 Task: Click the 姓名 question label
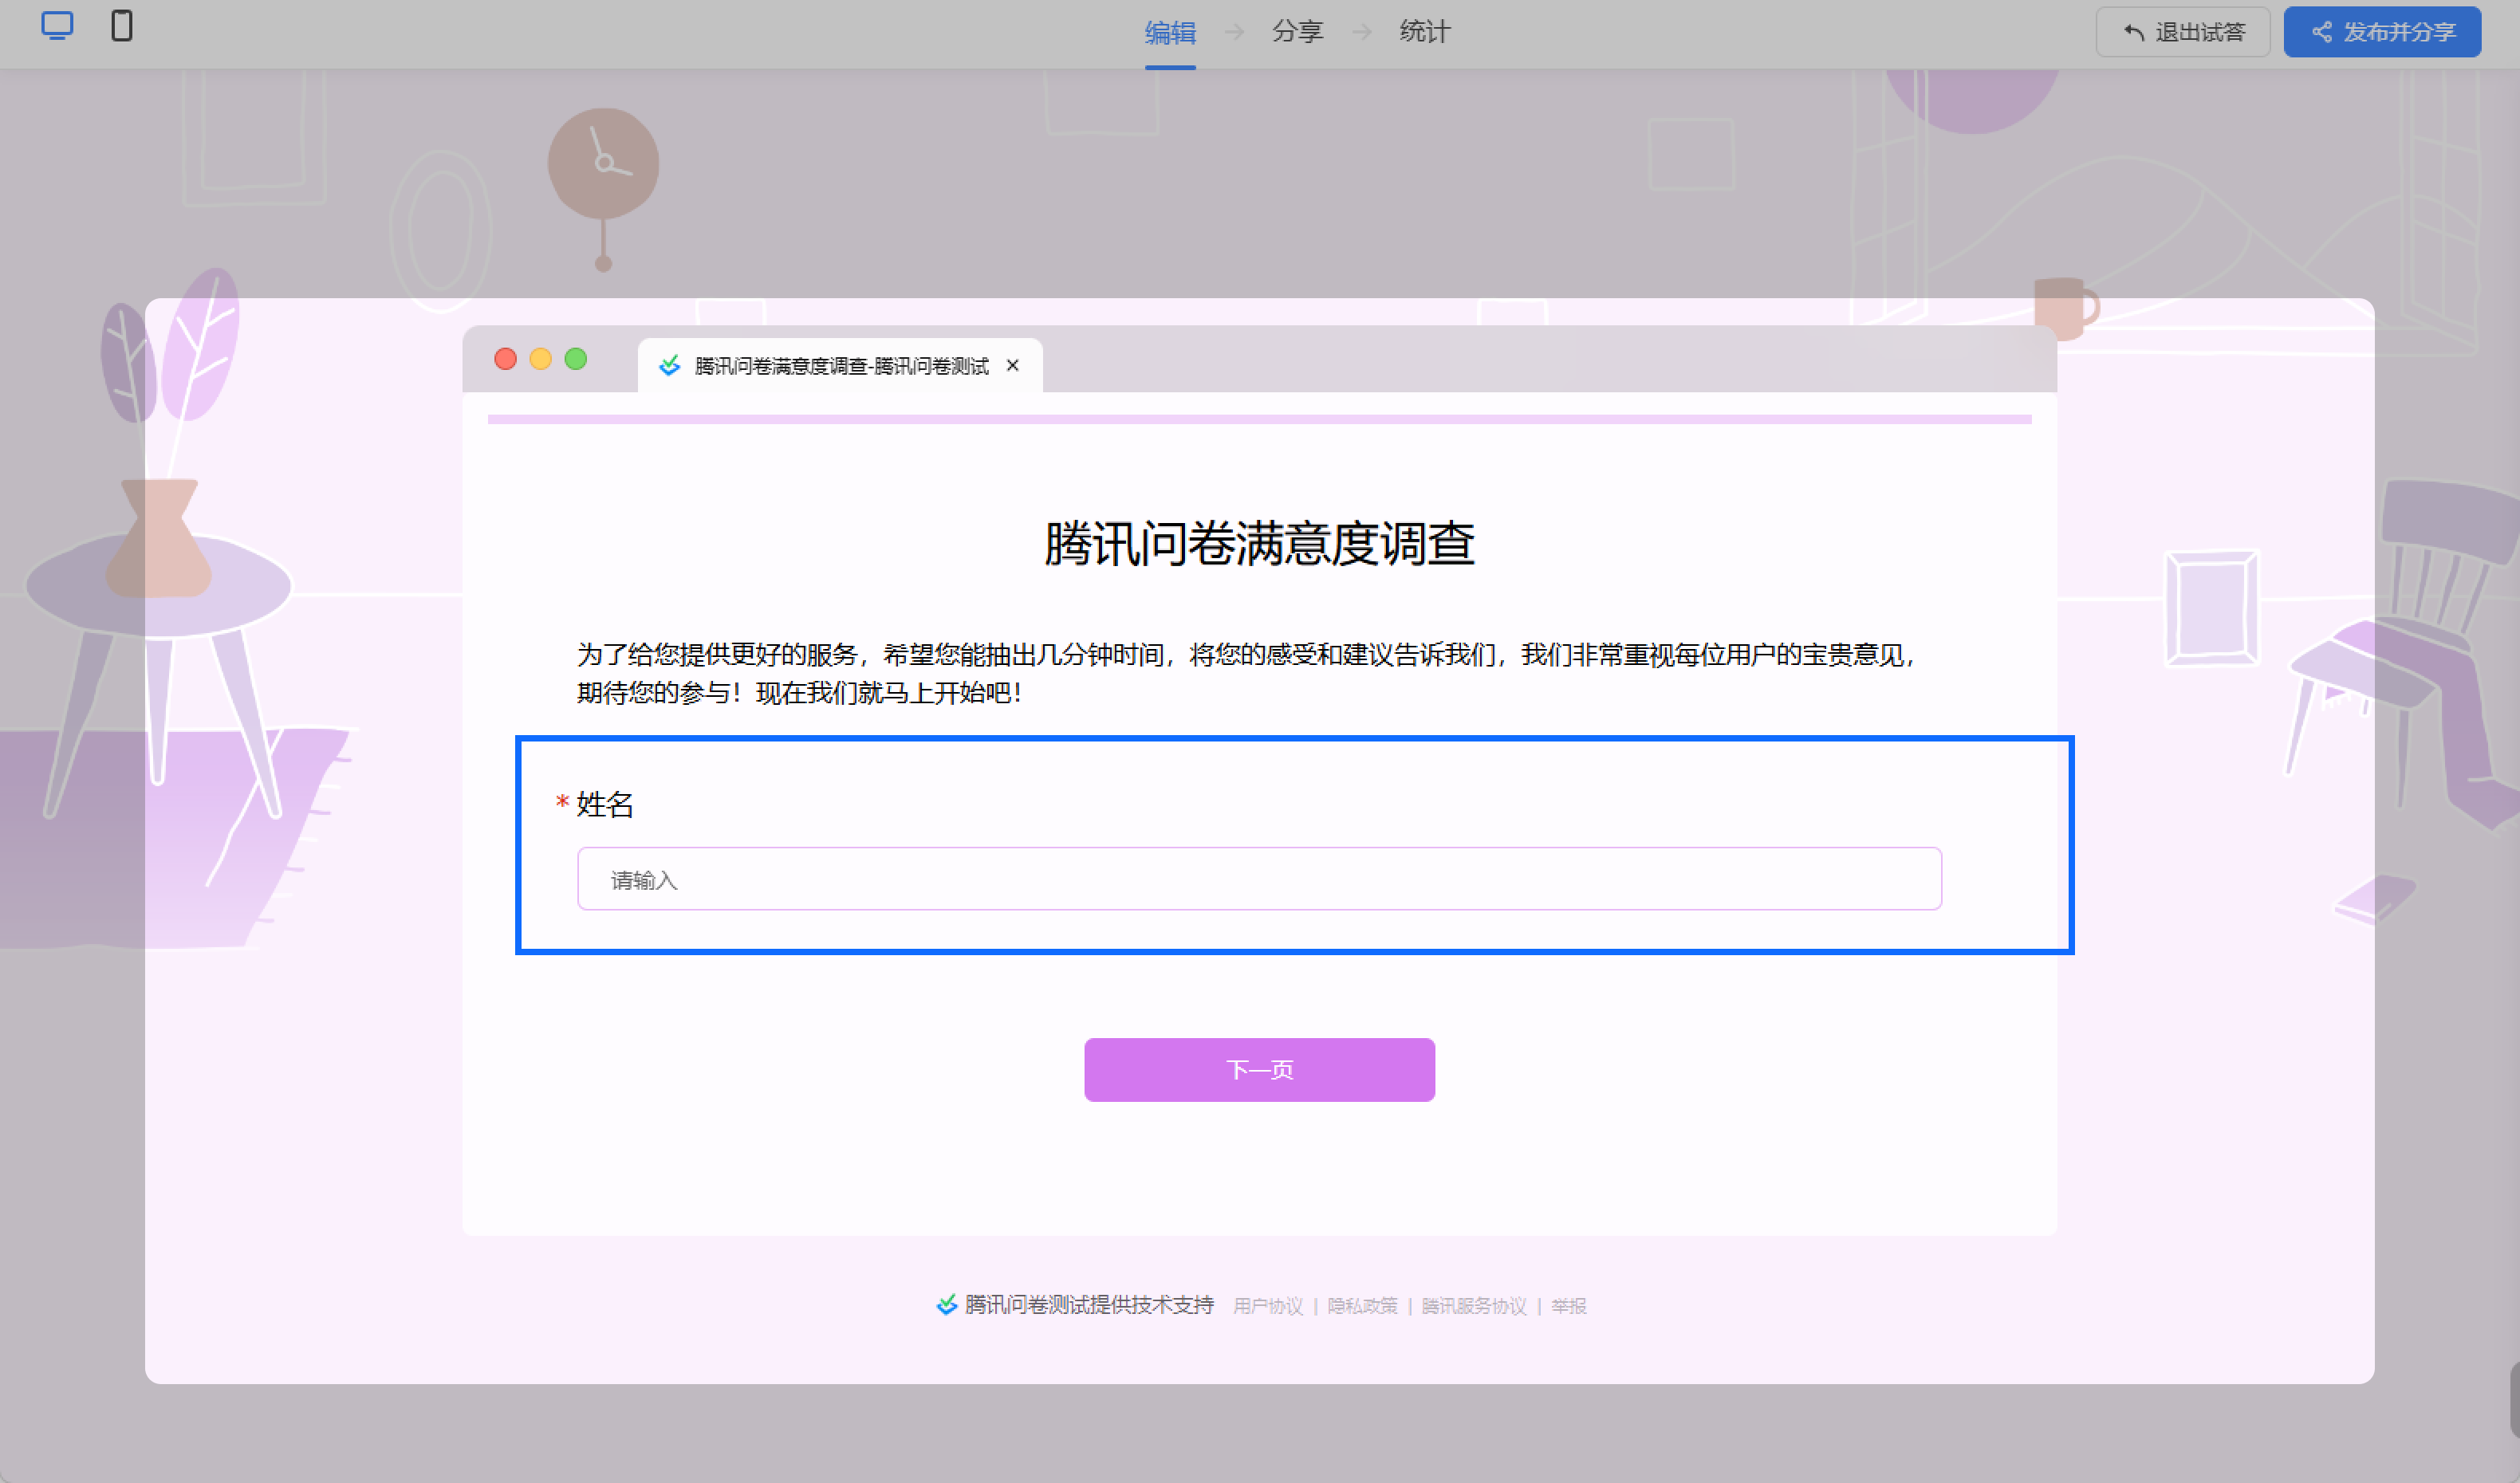pyautogui.click(x=605, y=804)
